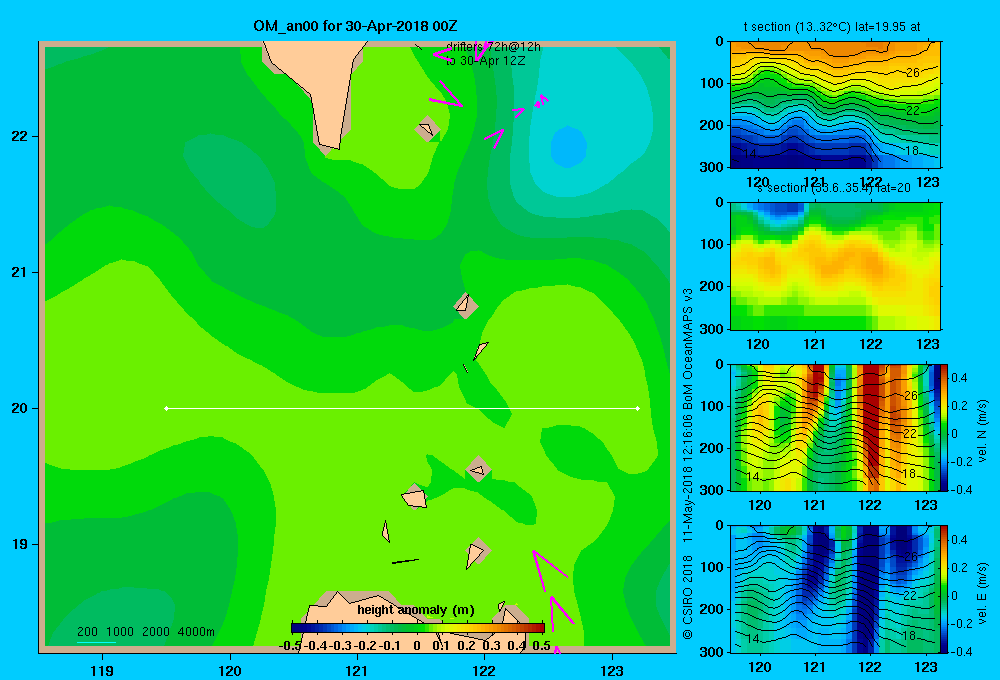This screenshot has width=1000, height=680.
Task: Click the low-salinity blue patch in salinity panel
Action: (x=779, y=212)
